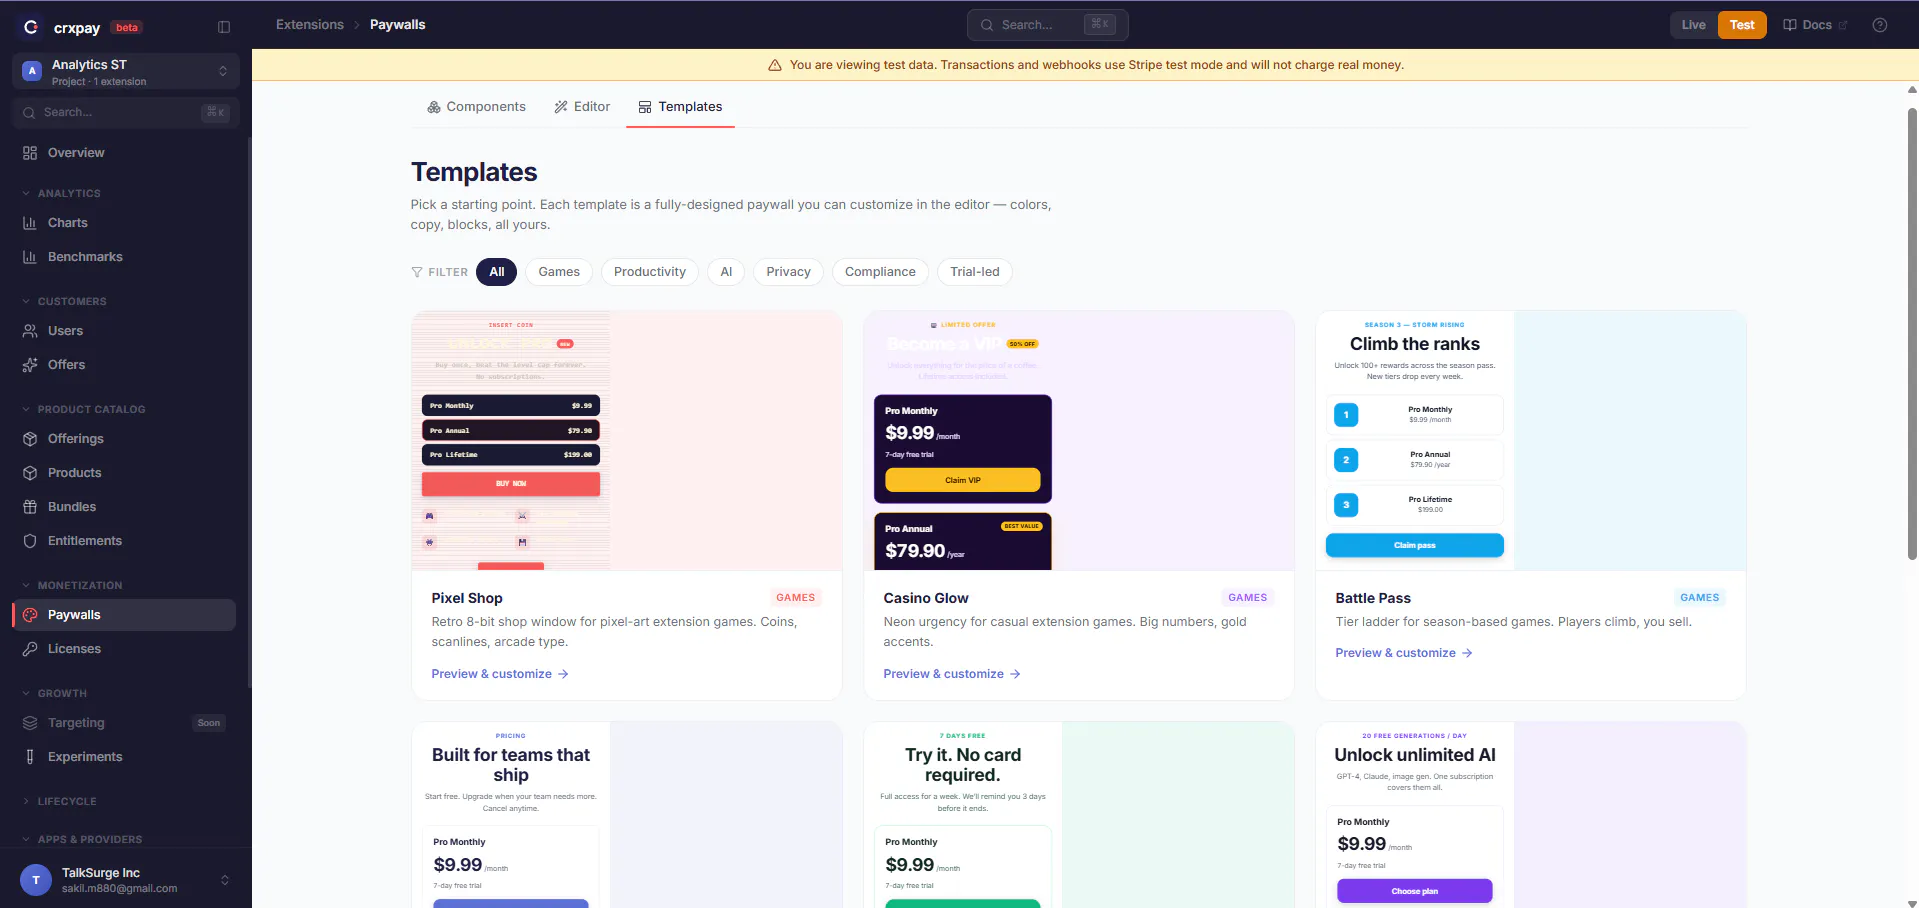The width and height of the screenshot is (1919, 908).
Task: Open the help question-mark icon
Action: [x=1880, y=25]
